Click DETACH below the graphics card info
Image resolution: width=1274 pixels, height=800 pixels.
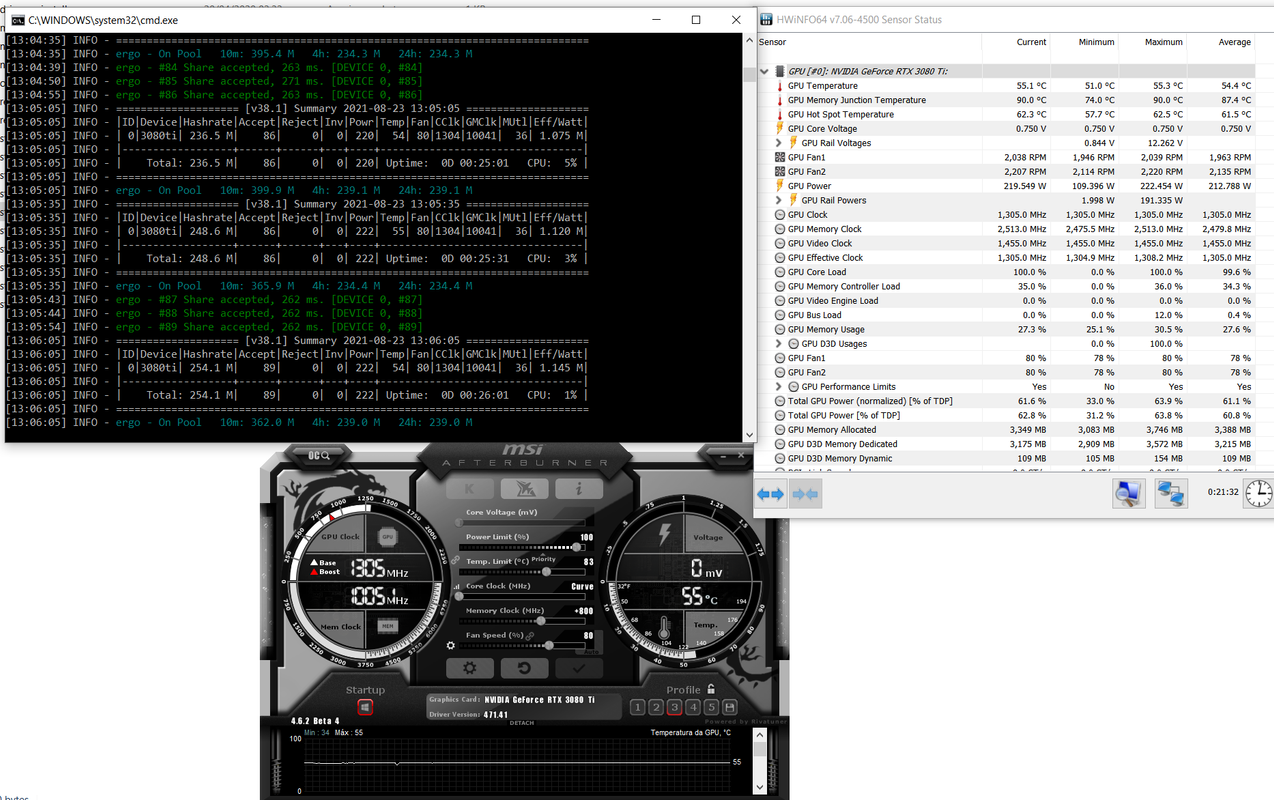[522, 722]
